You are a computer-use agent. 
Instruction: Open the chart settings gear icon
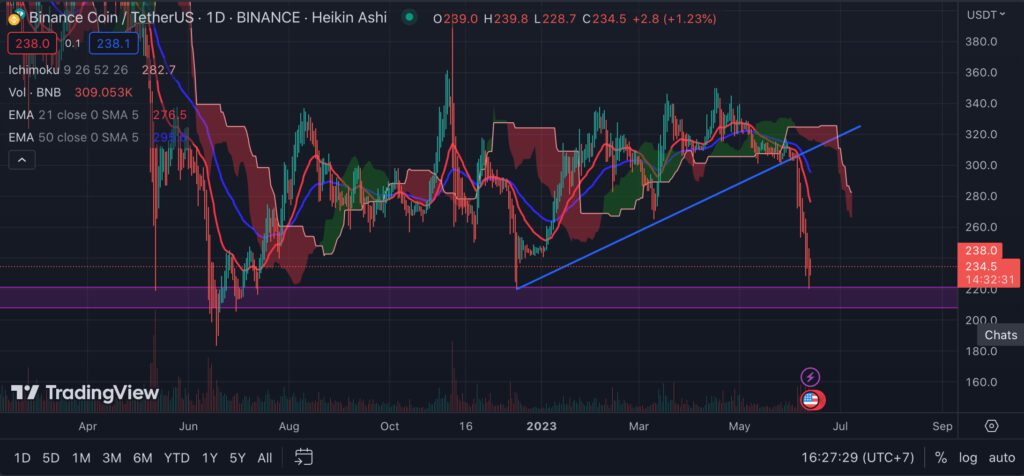pyautogui.click(x=991, y=426)
